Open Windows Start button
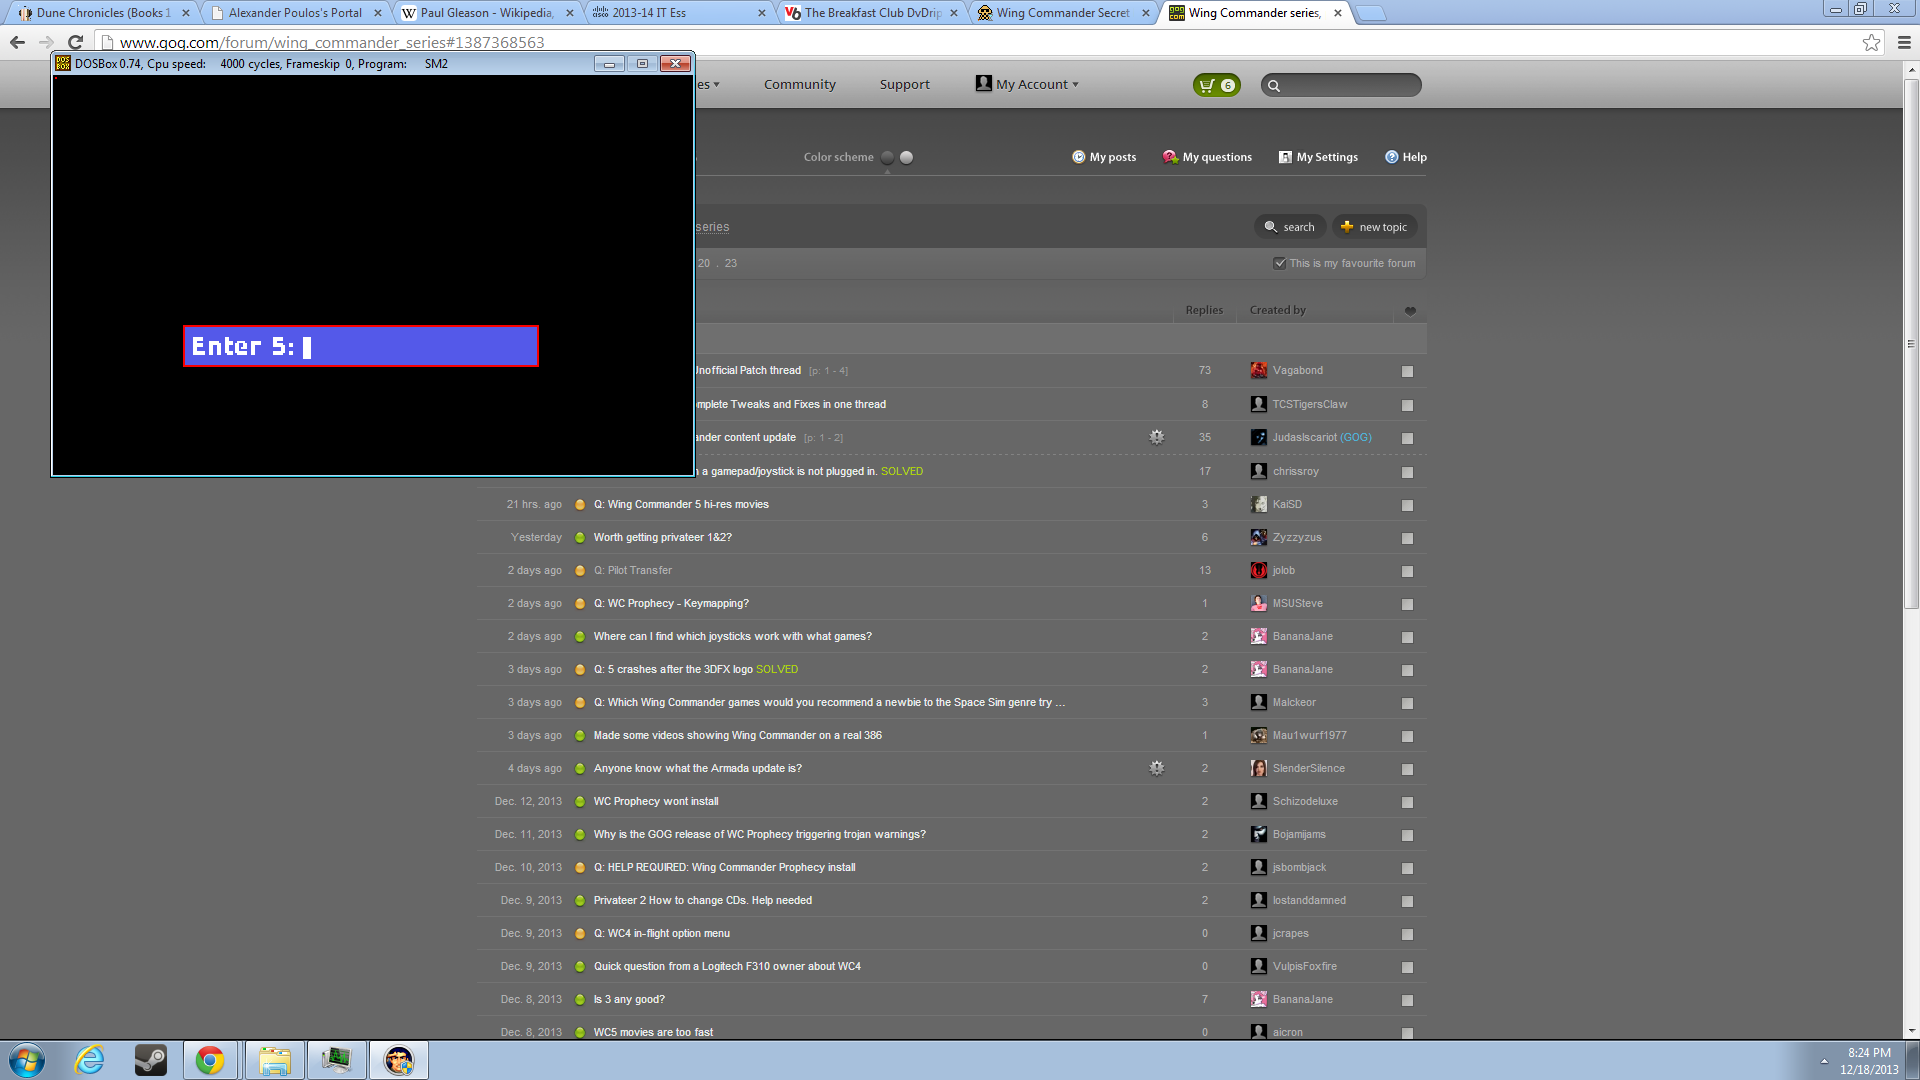This screenshot has height=1080, width=1920. pos(27,1060)
